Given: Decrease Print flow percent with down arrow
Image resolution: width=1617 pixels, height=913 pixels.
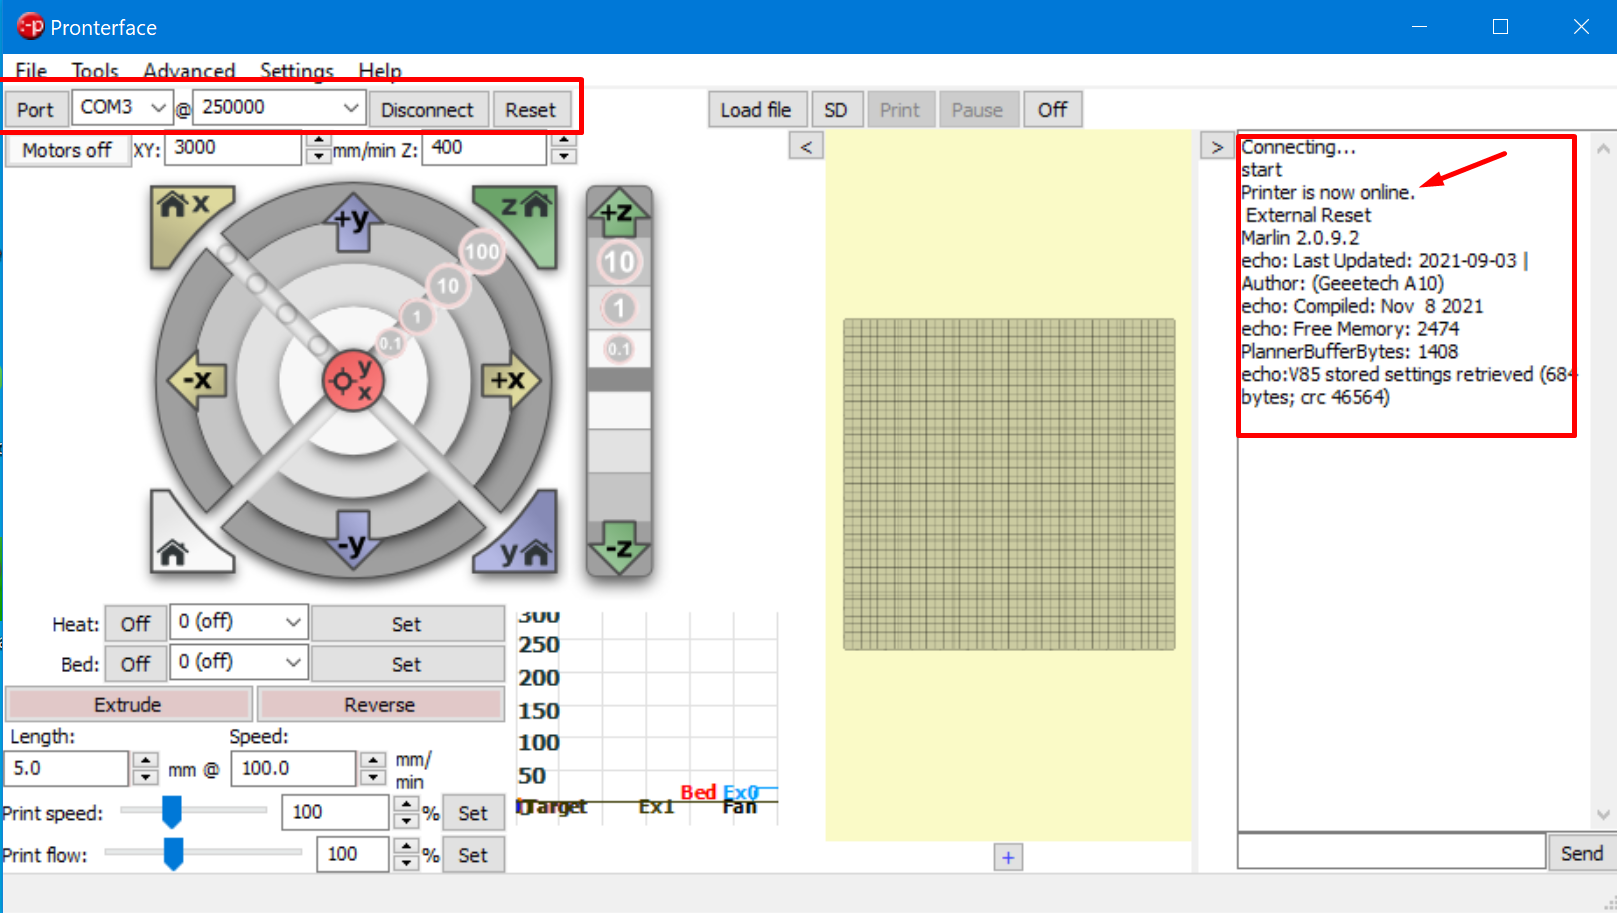Looking at the screenshot, I should pos(406,863).
